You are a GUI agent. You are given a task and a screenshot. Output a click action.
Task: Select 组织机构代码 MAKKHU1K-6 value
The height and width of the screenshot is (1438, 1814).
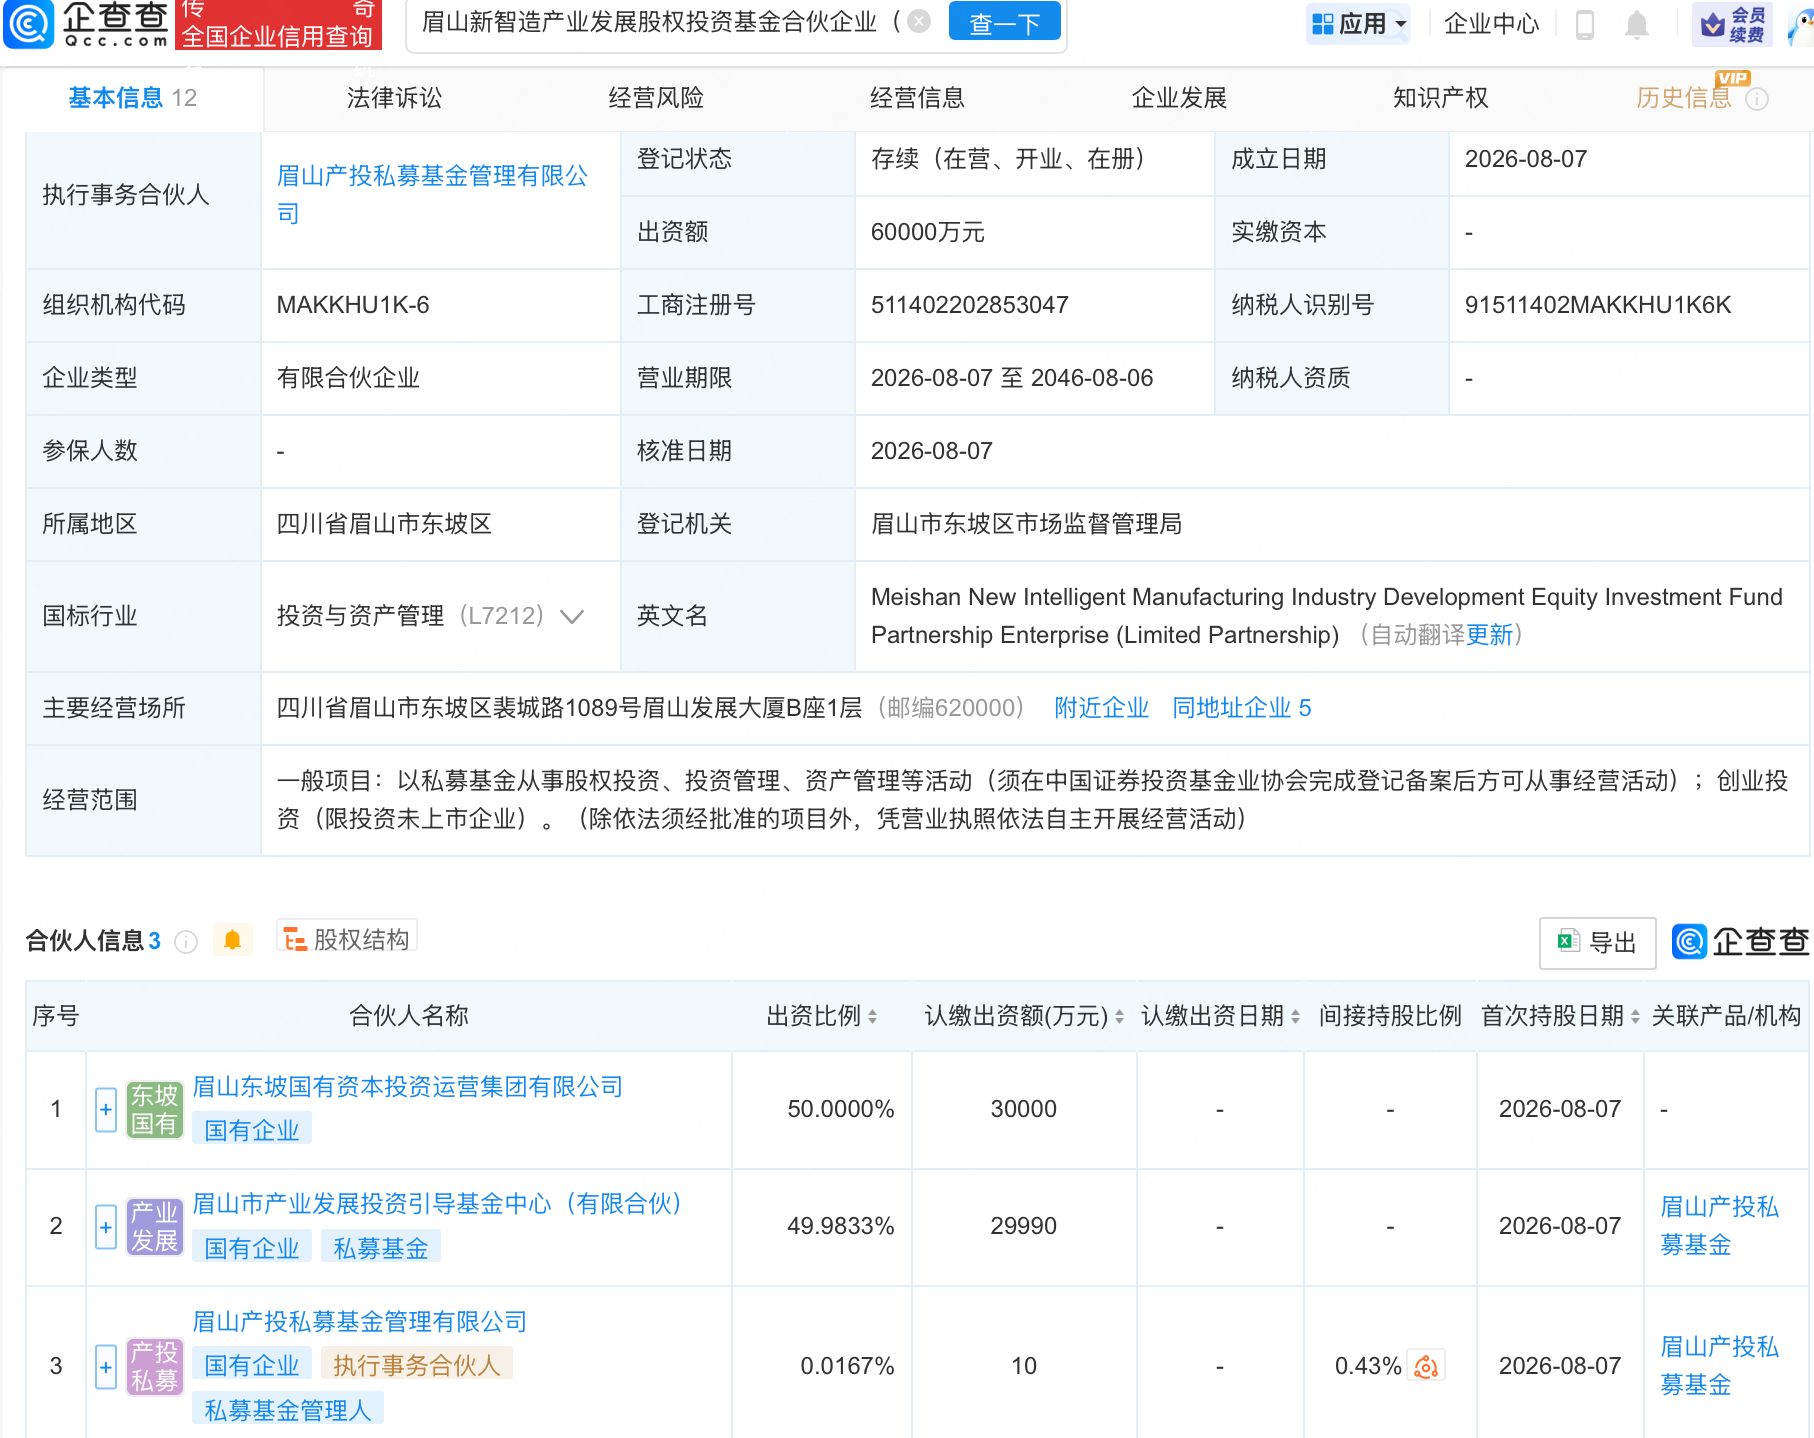(x=353, y=305)
